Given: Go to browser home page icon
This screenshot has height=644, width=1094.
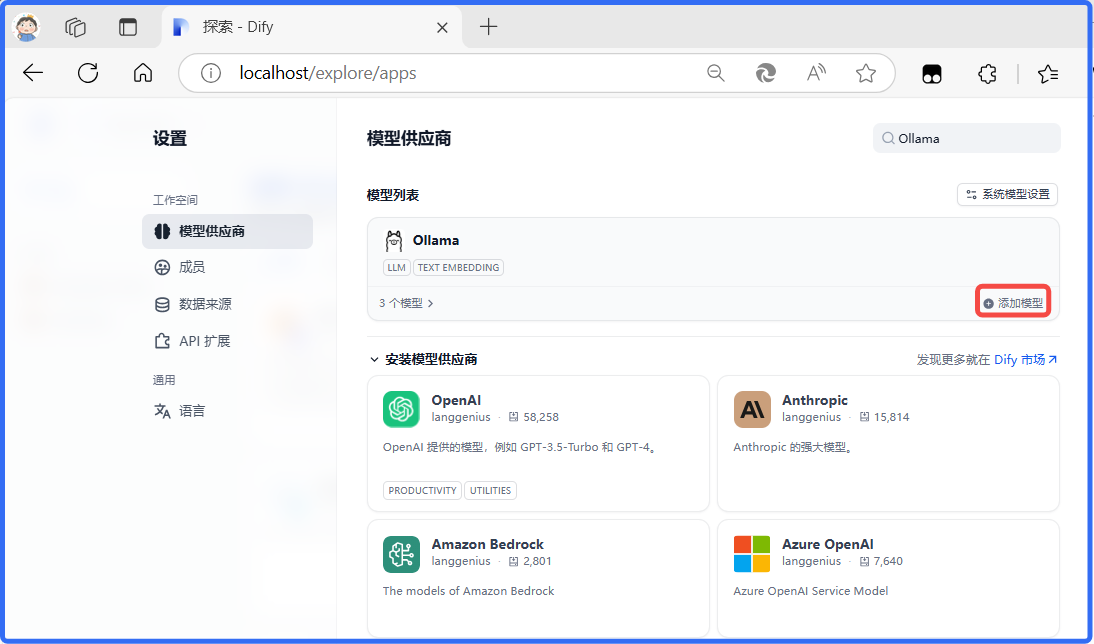Looking at the screenshot, I should 143,73.
